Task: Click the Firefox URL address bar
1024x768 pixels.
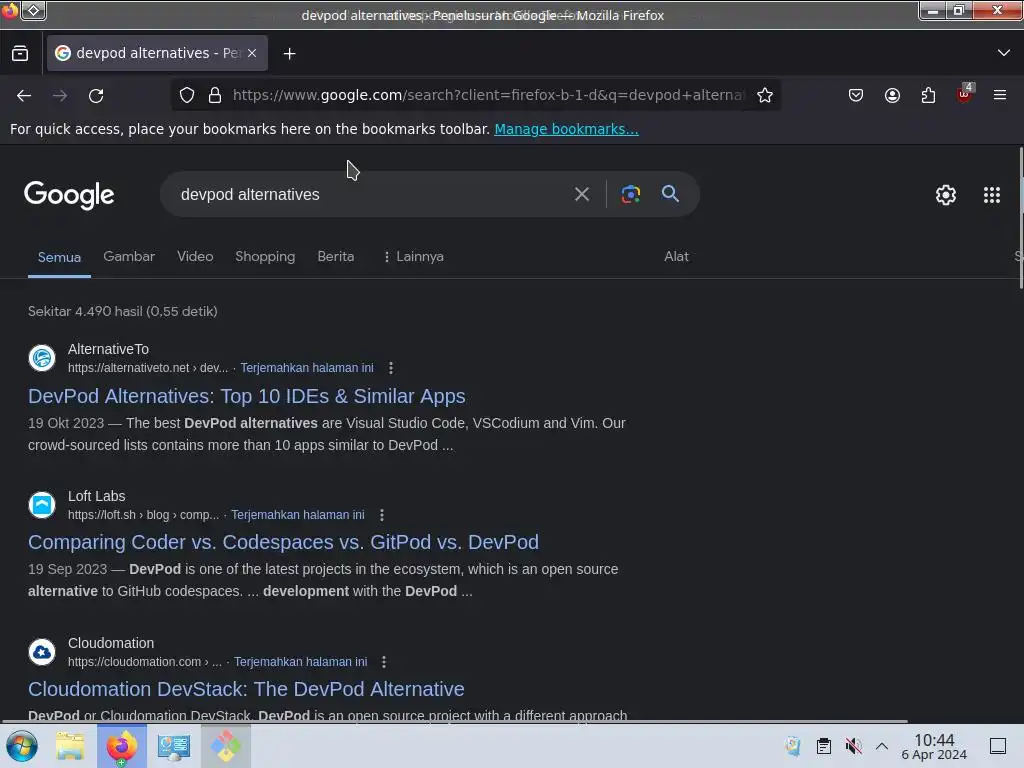Action: click(x=487, y=95)
